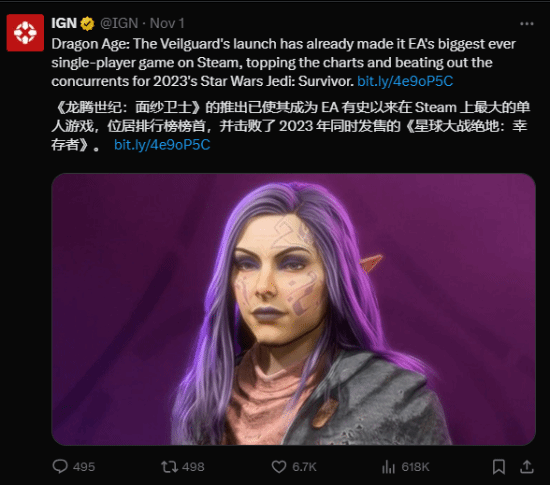550x485 pixels.
Task: Open the purple-haired elf character image
Action: (x=293, y=309)
